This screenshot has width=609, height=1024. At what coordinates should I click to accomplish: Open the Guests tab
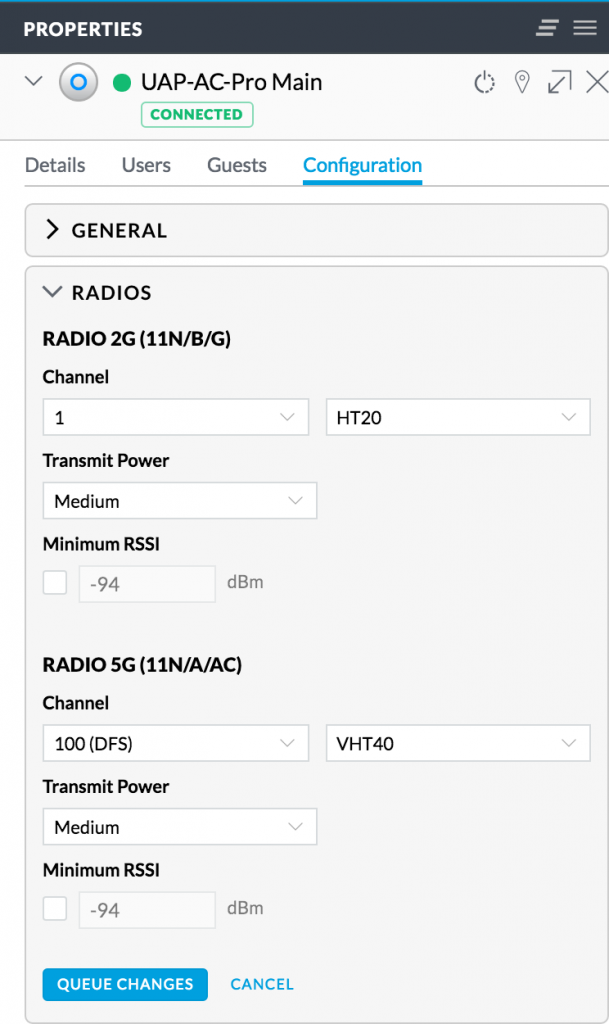(x=237, y=166)
